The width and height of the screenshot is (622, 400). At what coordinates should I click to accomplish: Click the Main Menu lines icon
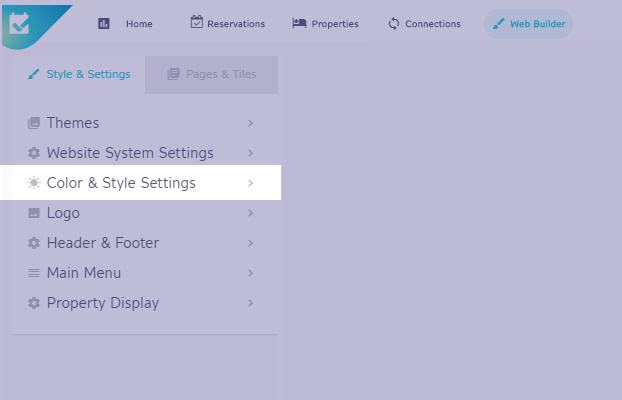pos(34,273)
